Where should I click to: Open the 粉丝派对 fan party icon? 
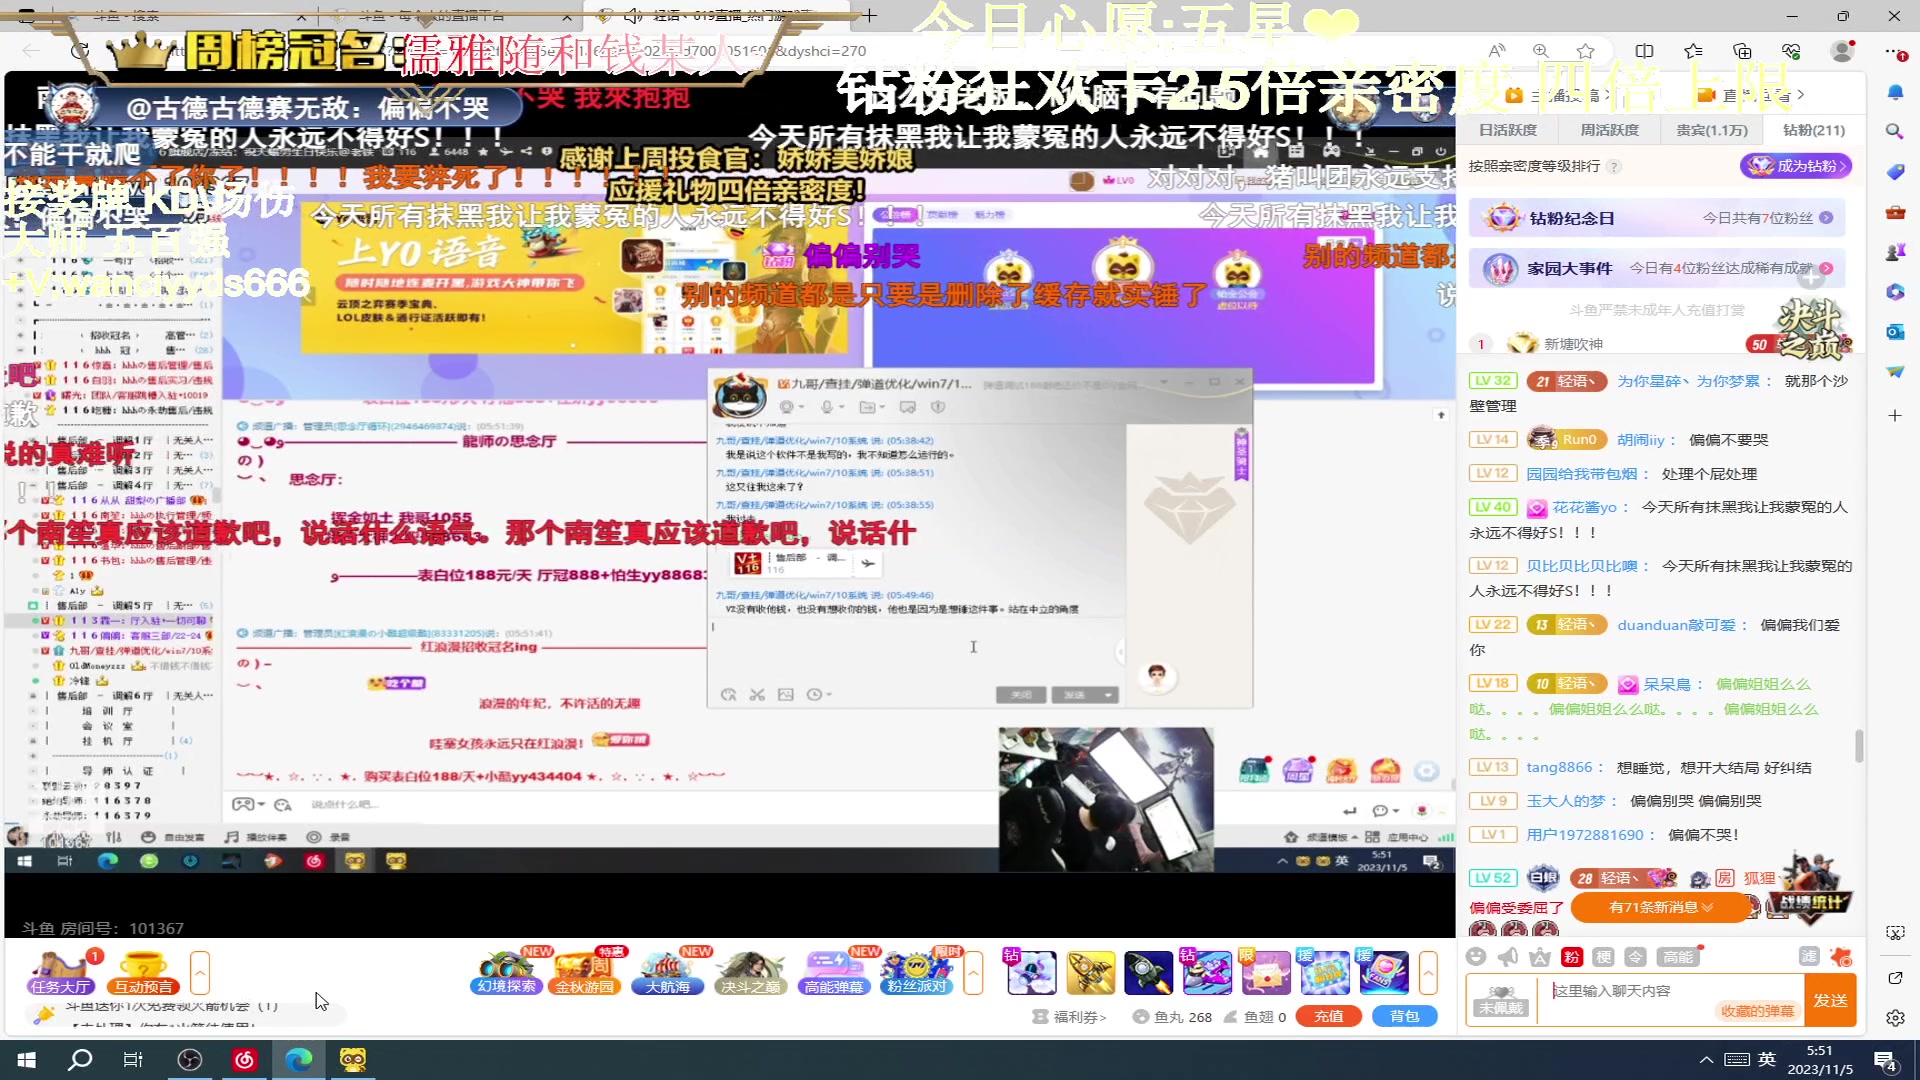point(916,972)
